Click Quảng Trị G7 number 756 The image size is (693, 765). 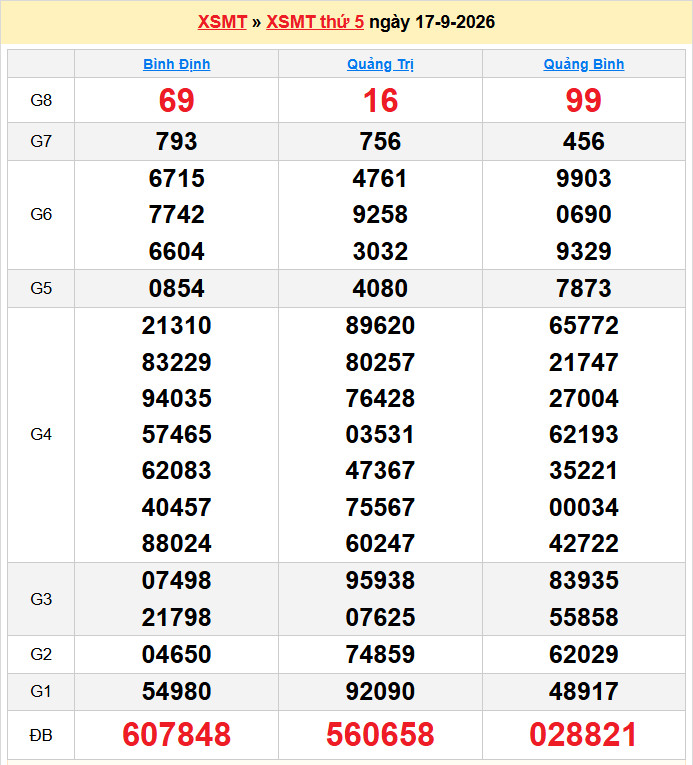(x=380, y=141)
